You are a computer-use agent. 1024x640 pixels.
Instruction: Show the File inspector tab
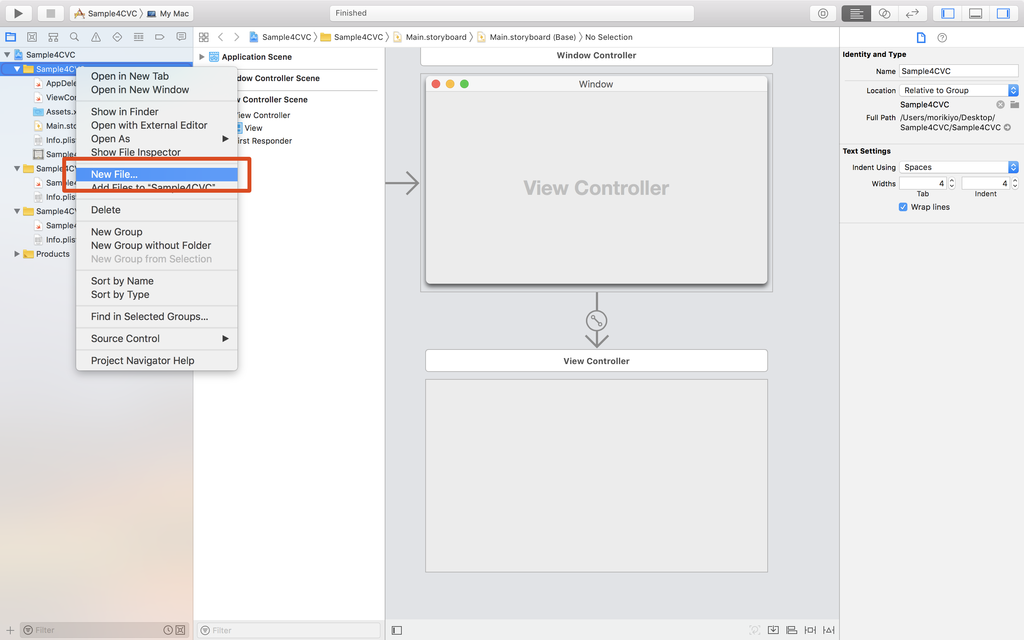pyautogui.click(x=921, y=38)
